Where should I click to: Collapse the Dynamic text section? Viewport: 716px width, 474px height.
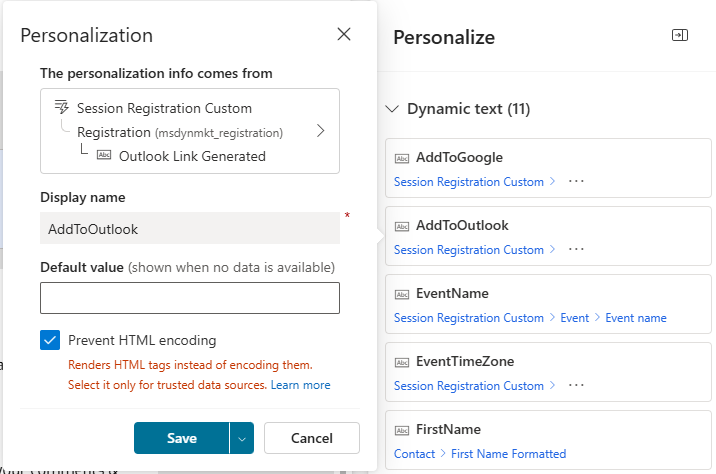pos(391,109)
